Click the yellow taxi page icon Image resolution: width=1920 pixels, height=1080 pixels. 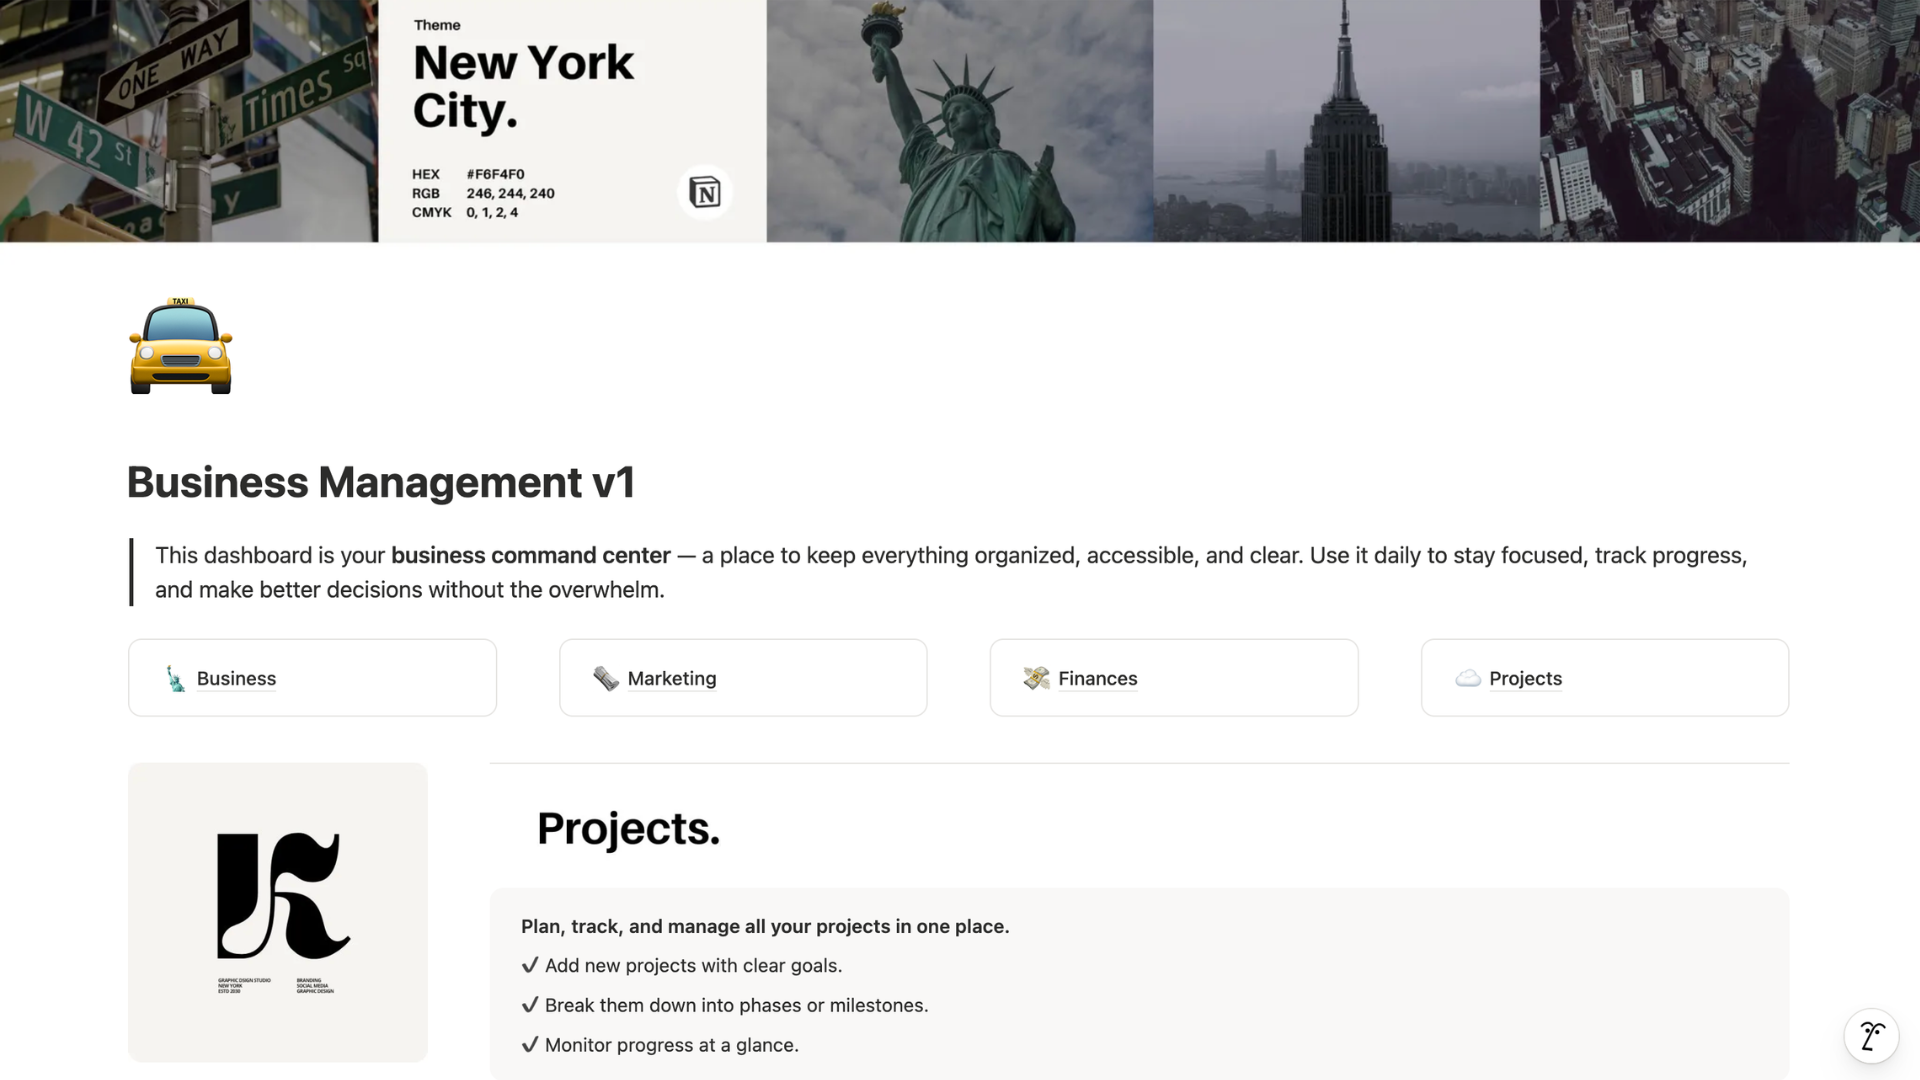pos(181,346)
